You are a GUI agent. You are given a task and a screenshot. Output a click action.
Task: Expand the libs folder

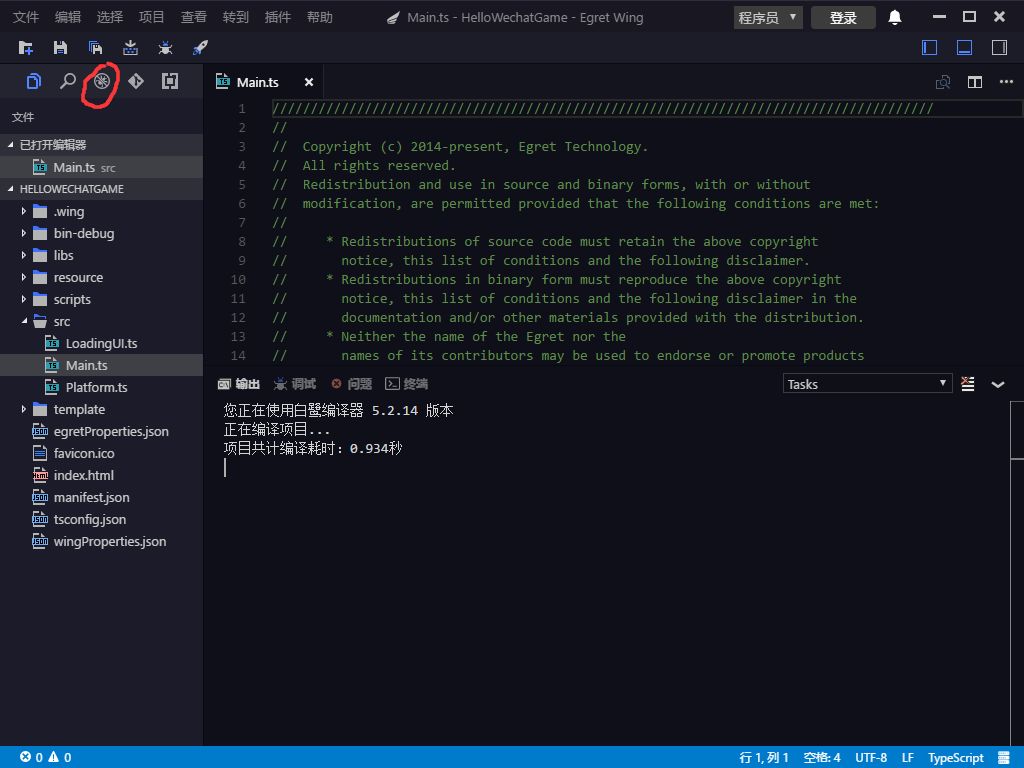(x=24, y=255)
